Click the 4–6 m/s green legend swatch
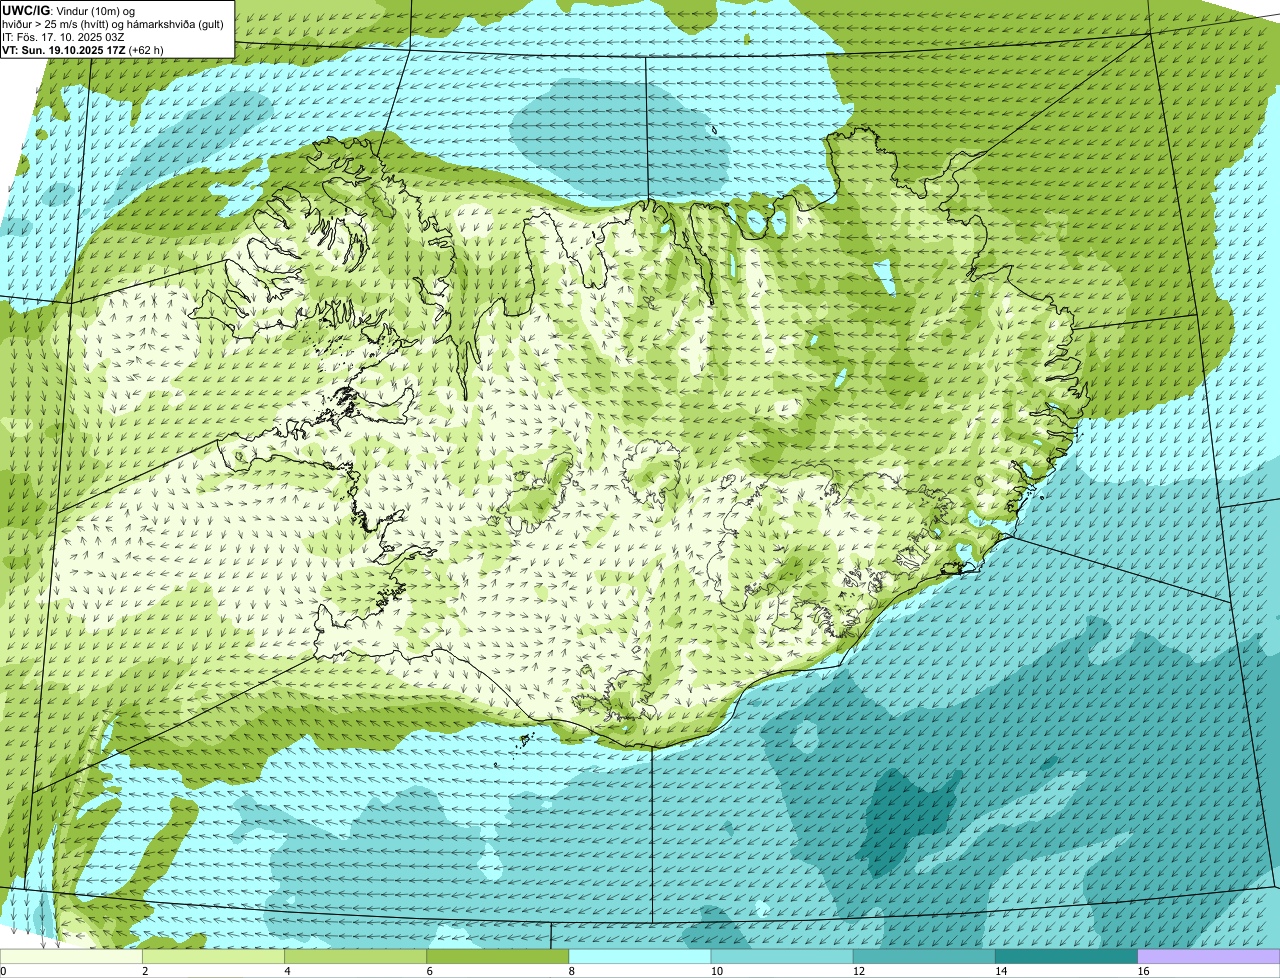1280x978 pixels. tap(355, 957)
